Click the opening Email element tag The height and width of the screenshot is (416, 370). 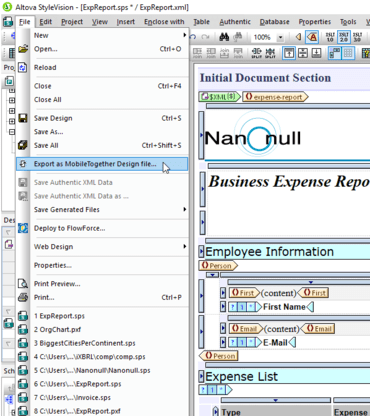(x=246, y=329)
